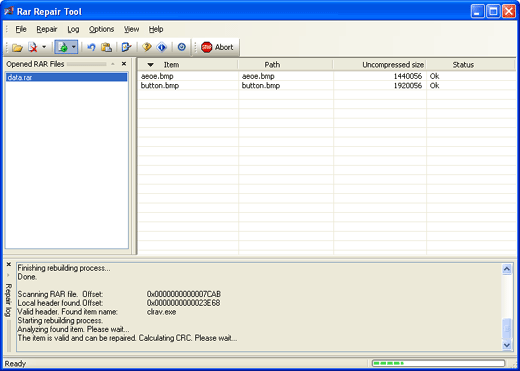The height and width of the screenshot is (371, 520).
Task: Click the log line 'Starting rebuilding process.'
Action: pos(60,320)
